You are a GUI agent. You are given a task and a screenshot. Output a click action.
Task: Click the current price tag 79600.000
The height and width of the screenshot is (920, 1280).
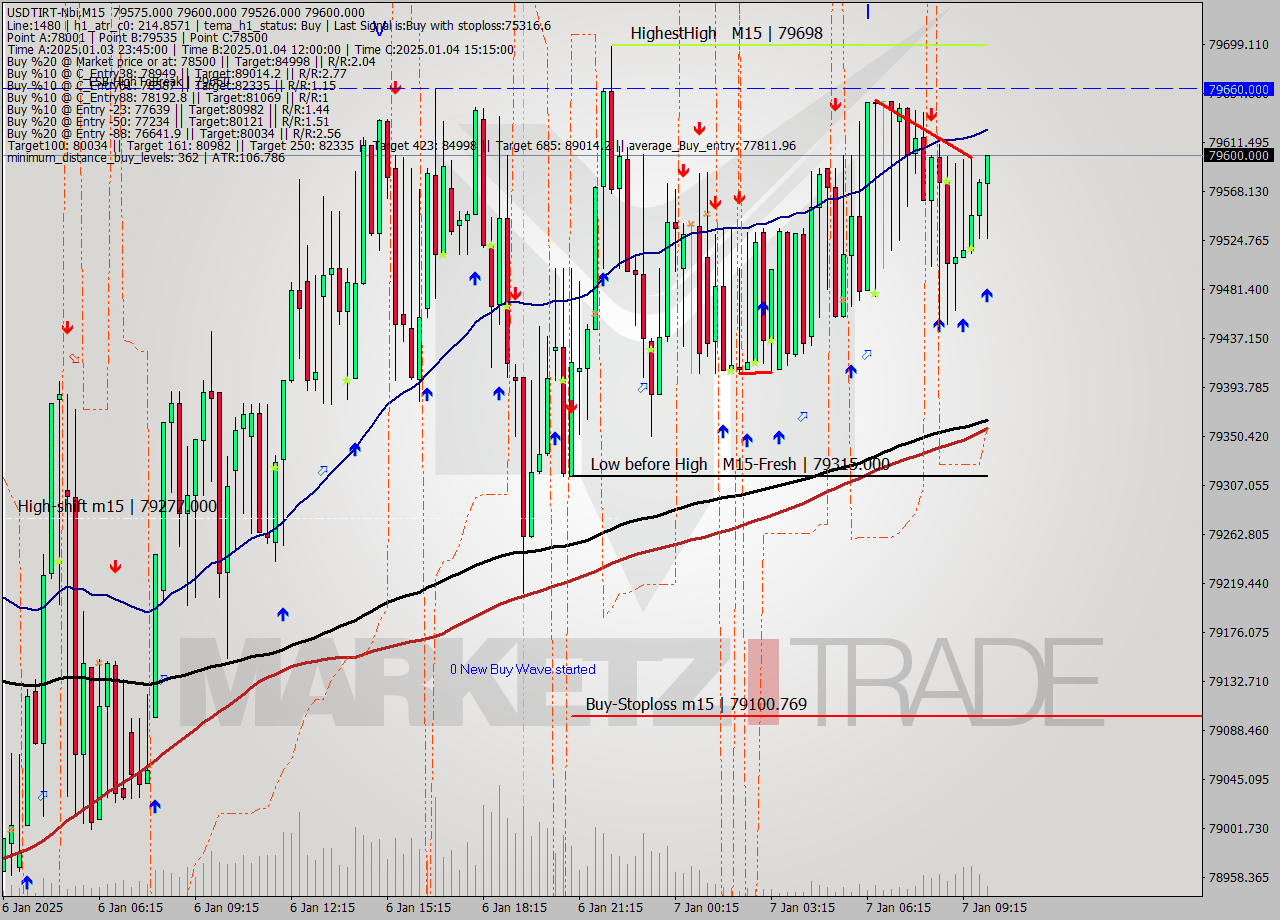(1239, 155)
